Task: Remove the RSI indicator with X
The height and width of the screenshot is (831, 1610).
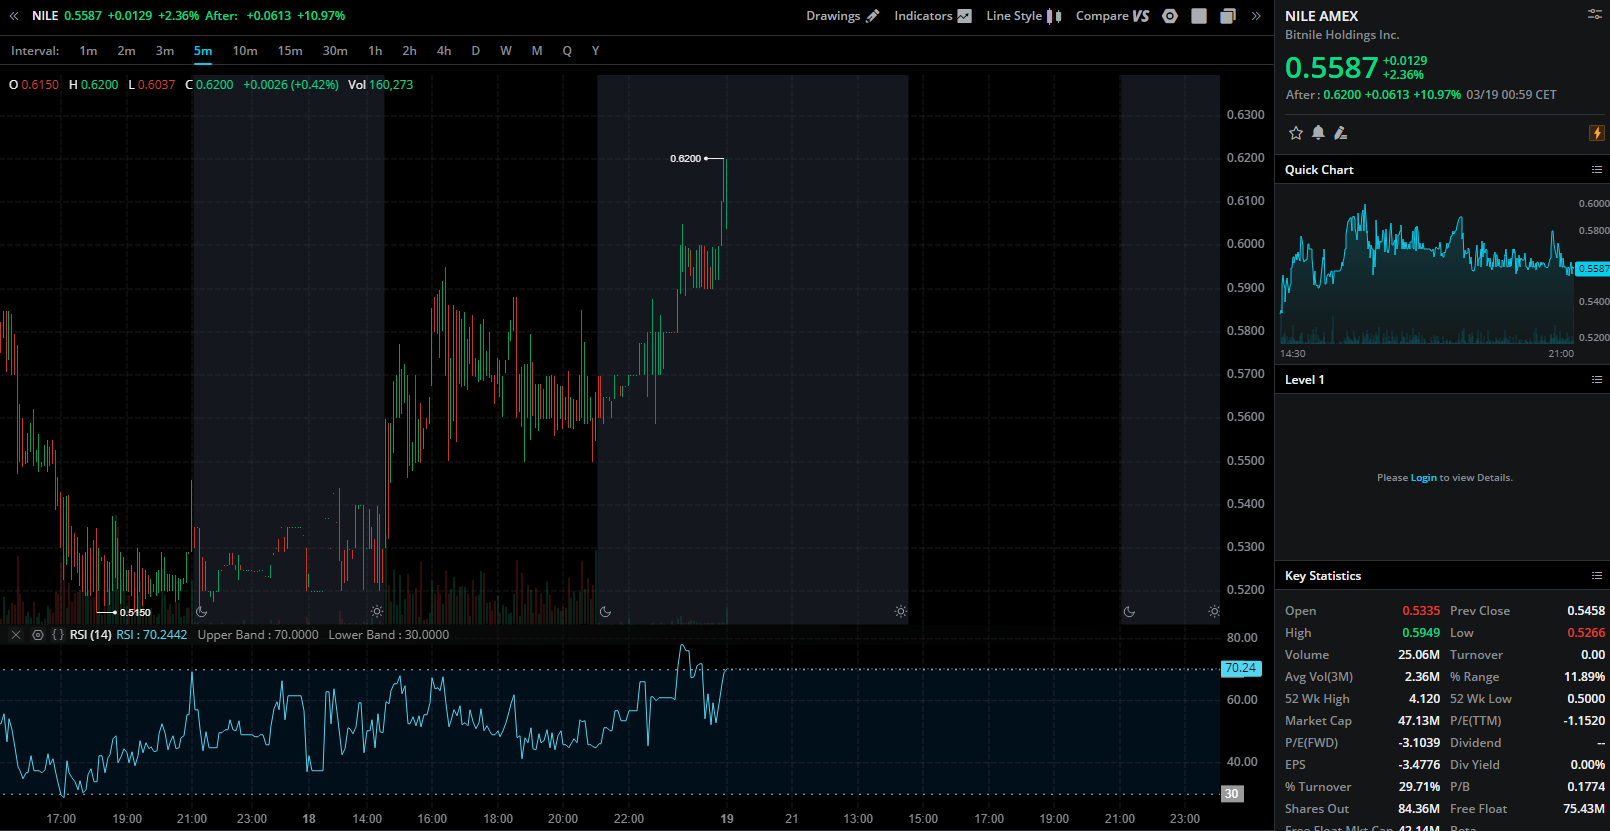Action: tap(16, 635)
